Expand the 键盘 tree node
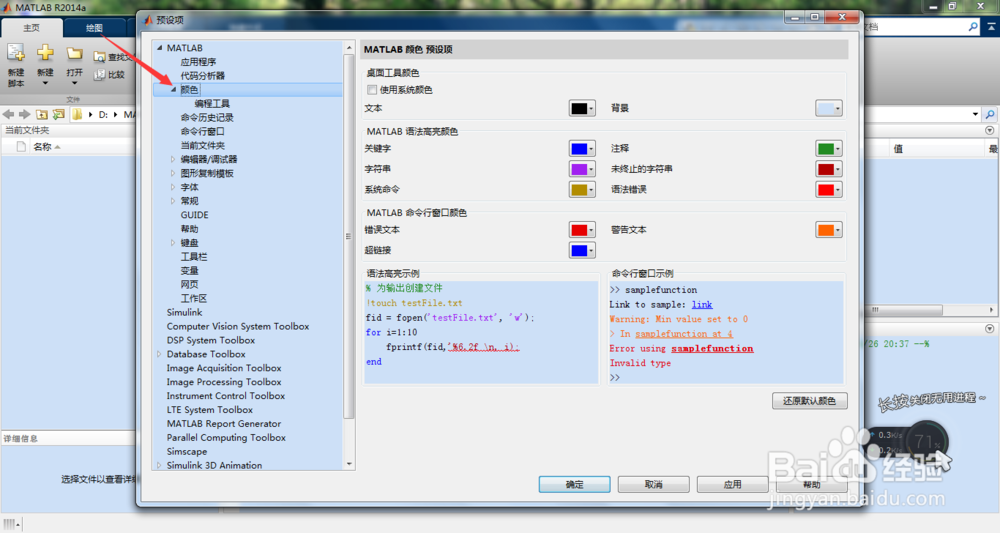The height and width of the screenshot is (533, 1000). 173,243
